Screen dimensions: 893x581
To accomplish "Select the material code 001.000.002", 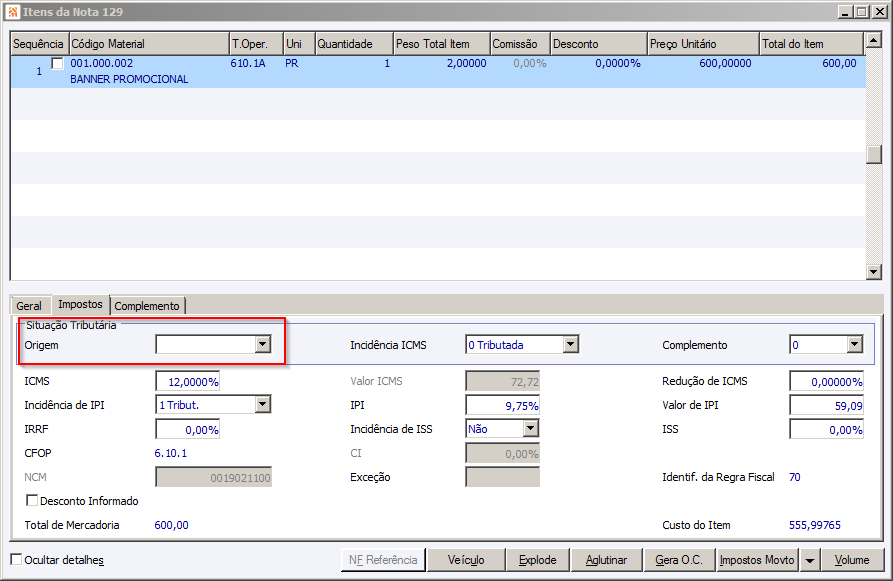I will [x=102, y=63].
